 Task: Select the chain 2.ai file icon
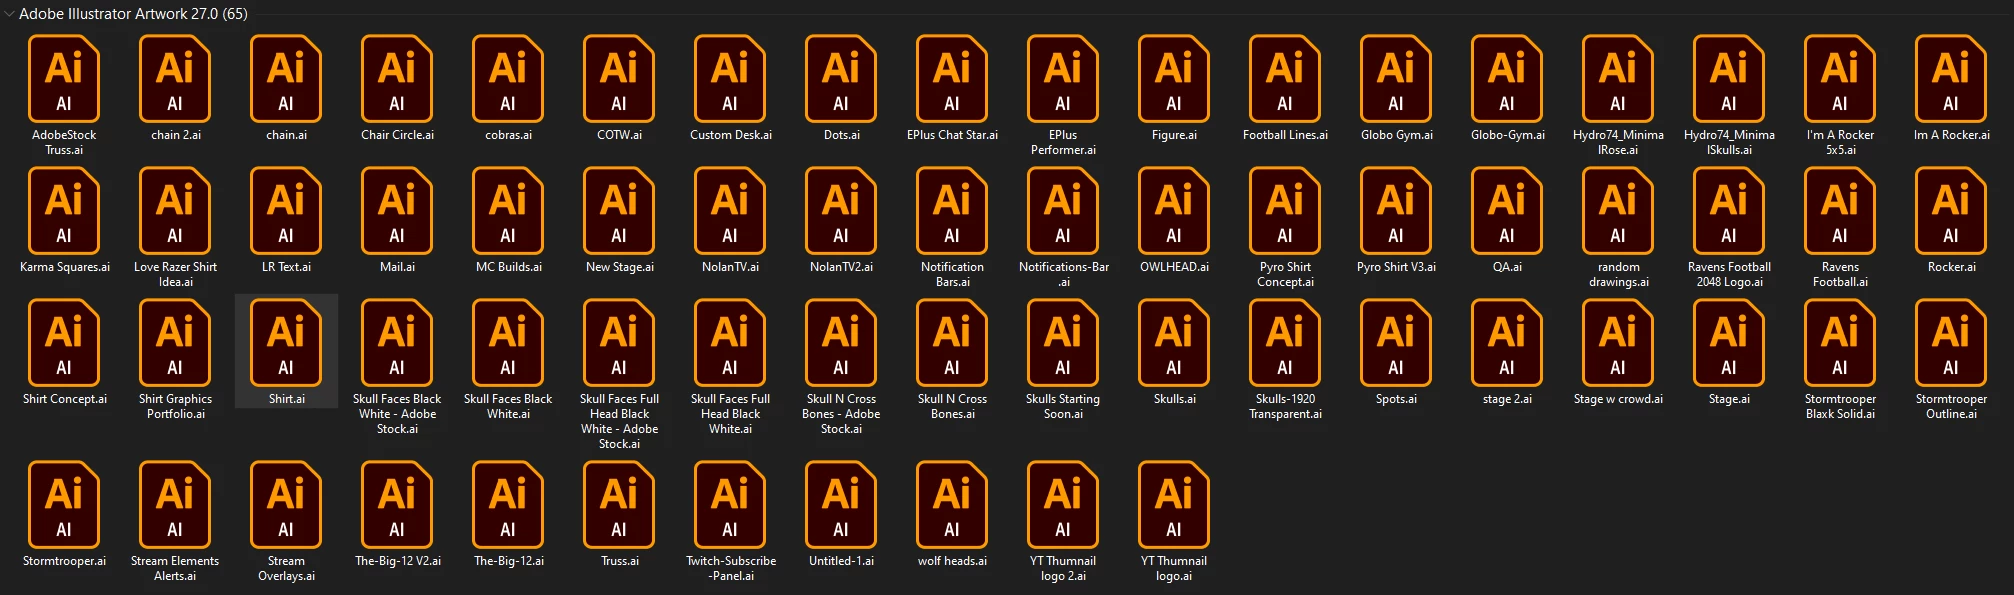click(175, 78)
